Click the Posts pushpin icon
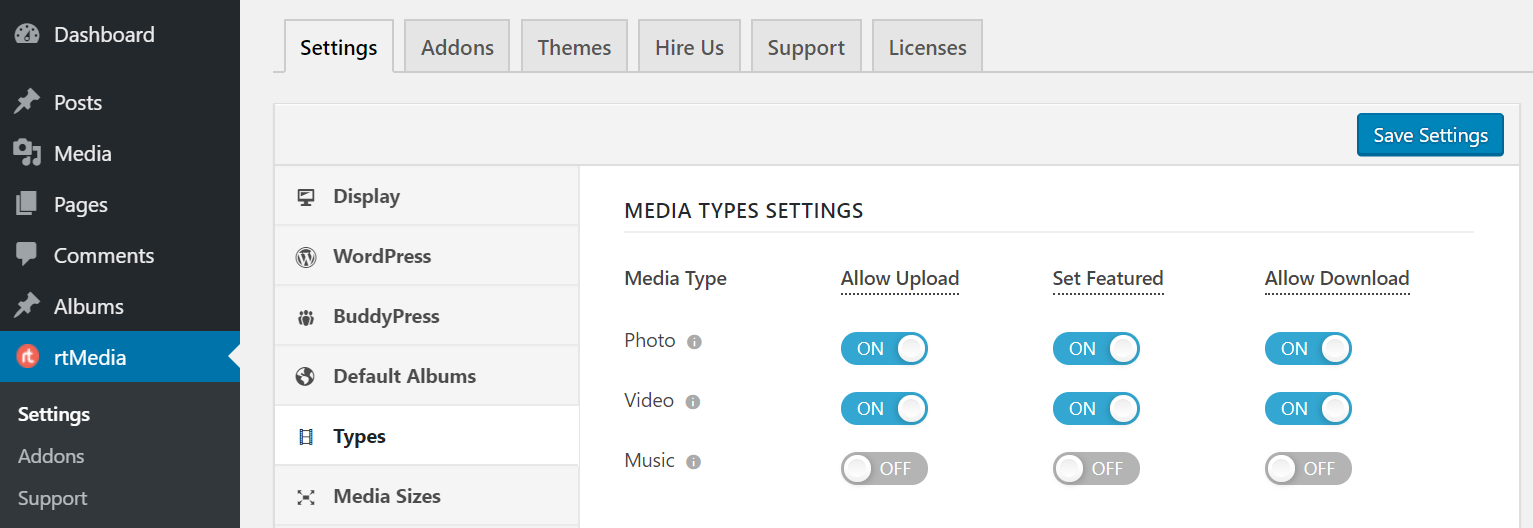Image resolution: width=1533 pixels, height=528 pixels. 27,102
